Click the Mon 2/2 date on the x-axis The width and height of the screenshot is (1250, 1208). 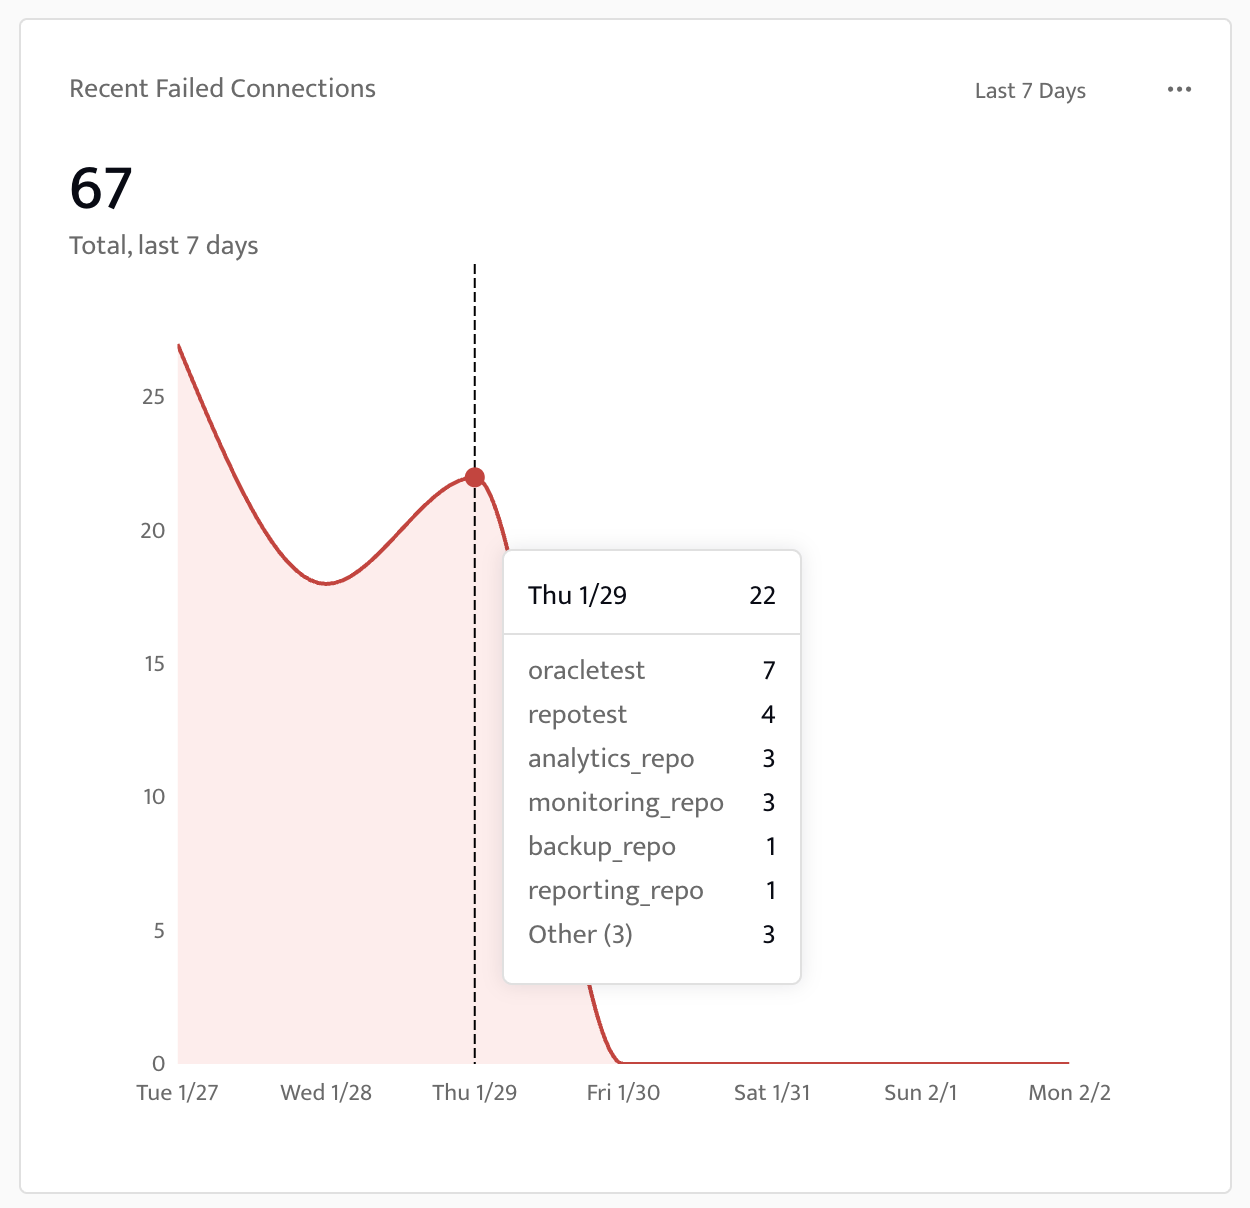click(x=1069, y=1092)
